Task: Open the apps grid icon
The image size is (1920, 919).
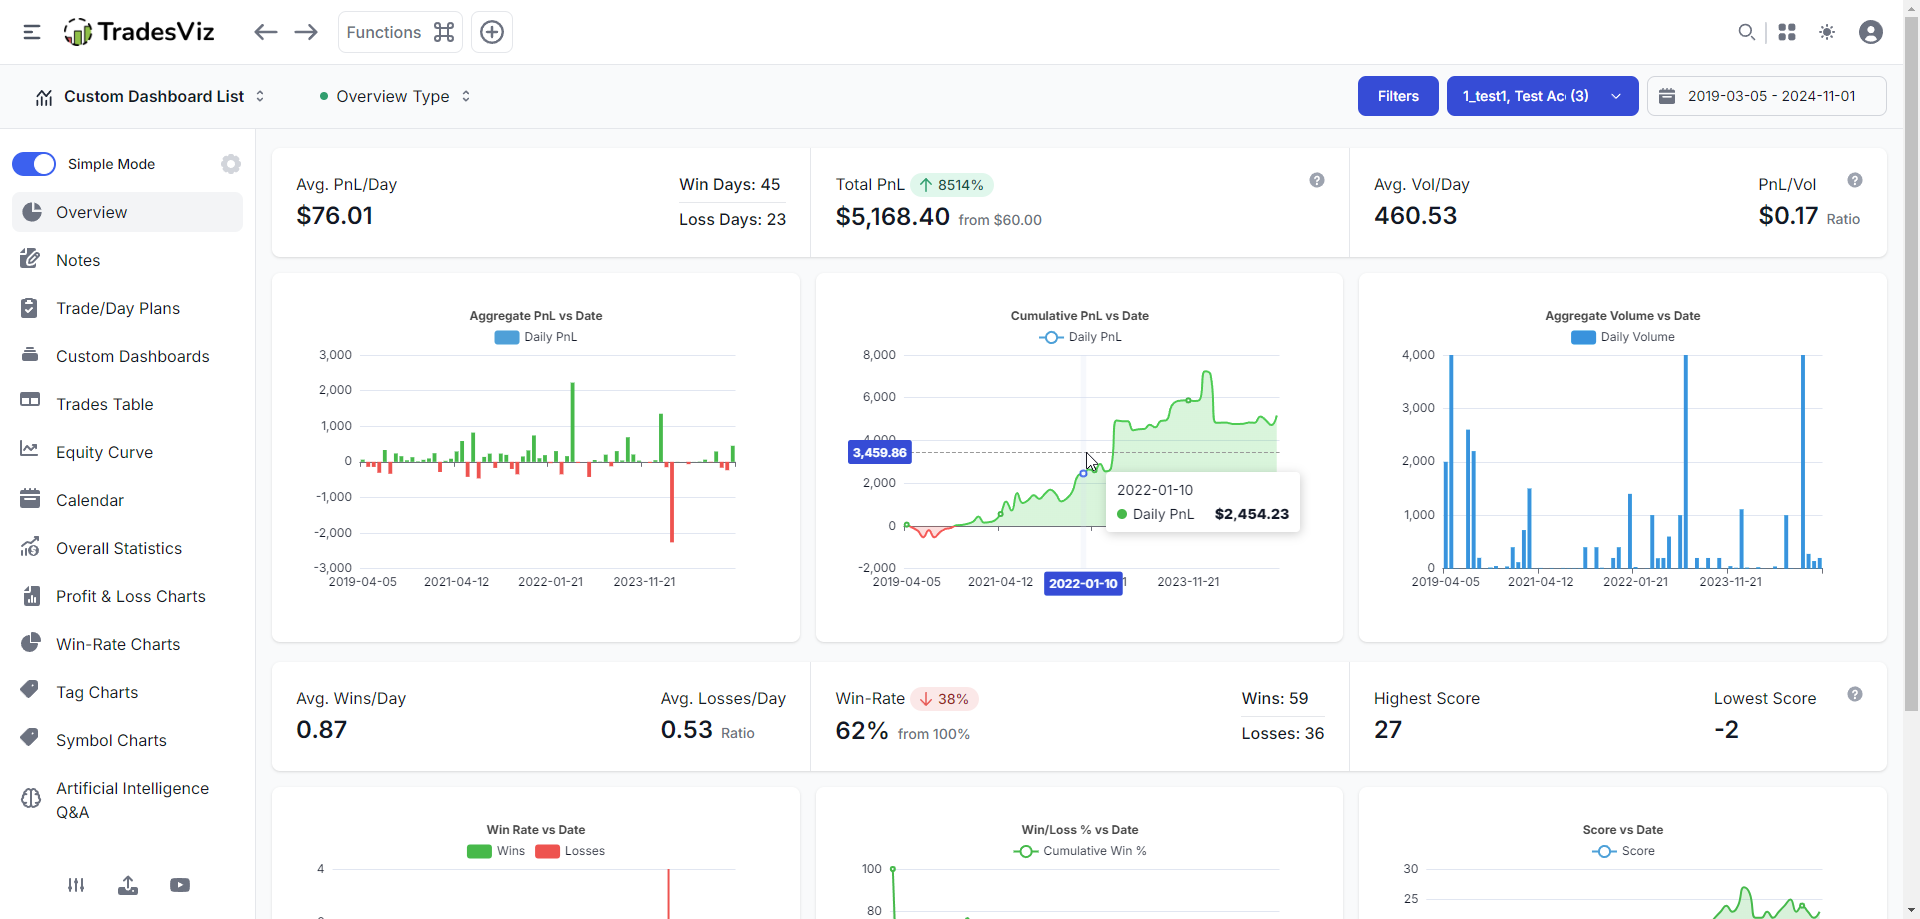Action: point(1787,32)
